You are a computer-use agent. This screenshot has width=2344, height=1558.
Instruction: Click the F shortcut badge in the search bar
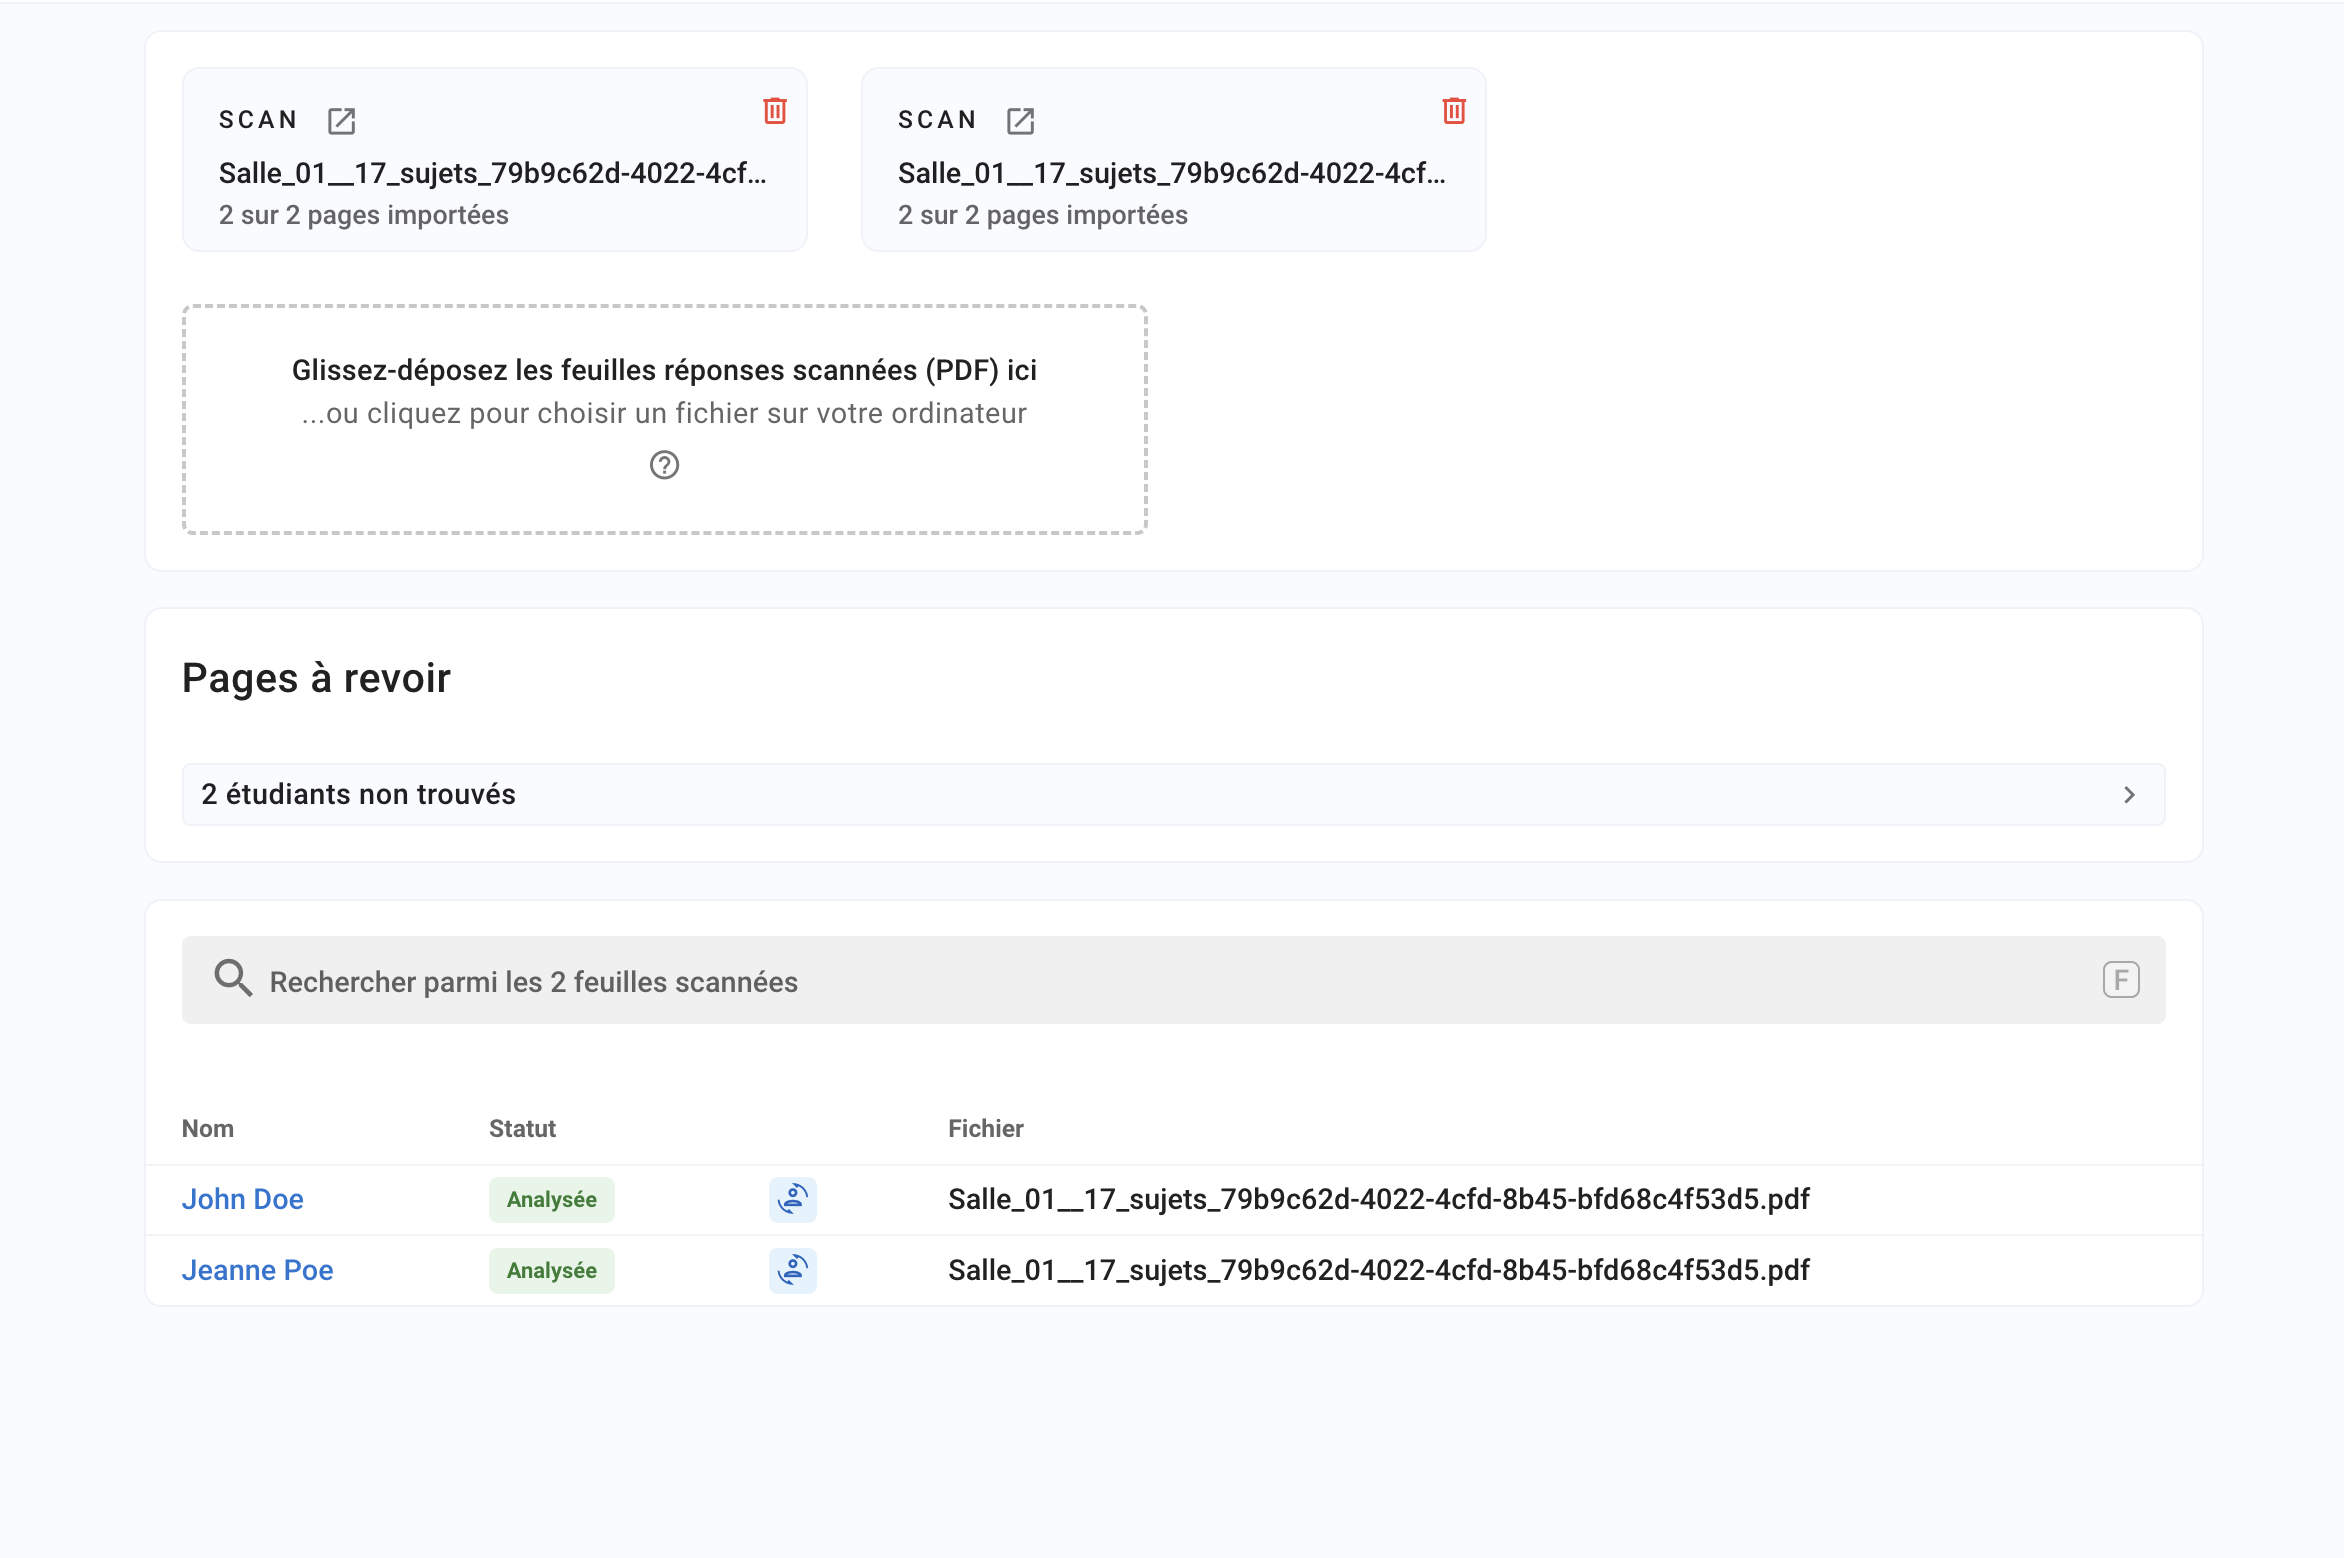pos(2120,980)
